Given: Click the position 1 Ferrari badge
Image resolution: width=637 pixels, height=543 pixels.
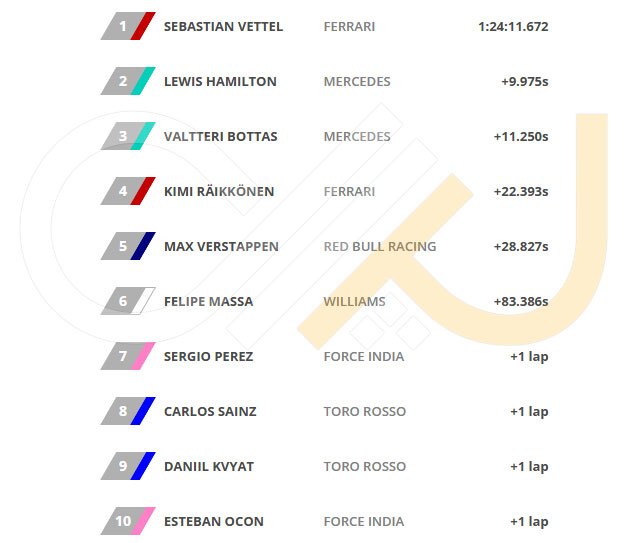Looking at the screenshot, I should click(128, 26).
